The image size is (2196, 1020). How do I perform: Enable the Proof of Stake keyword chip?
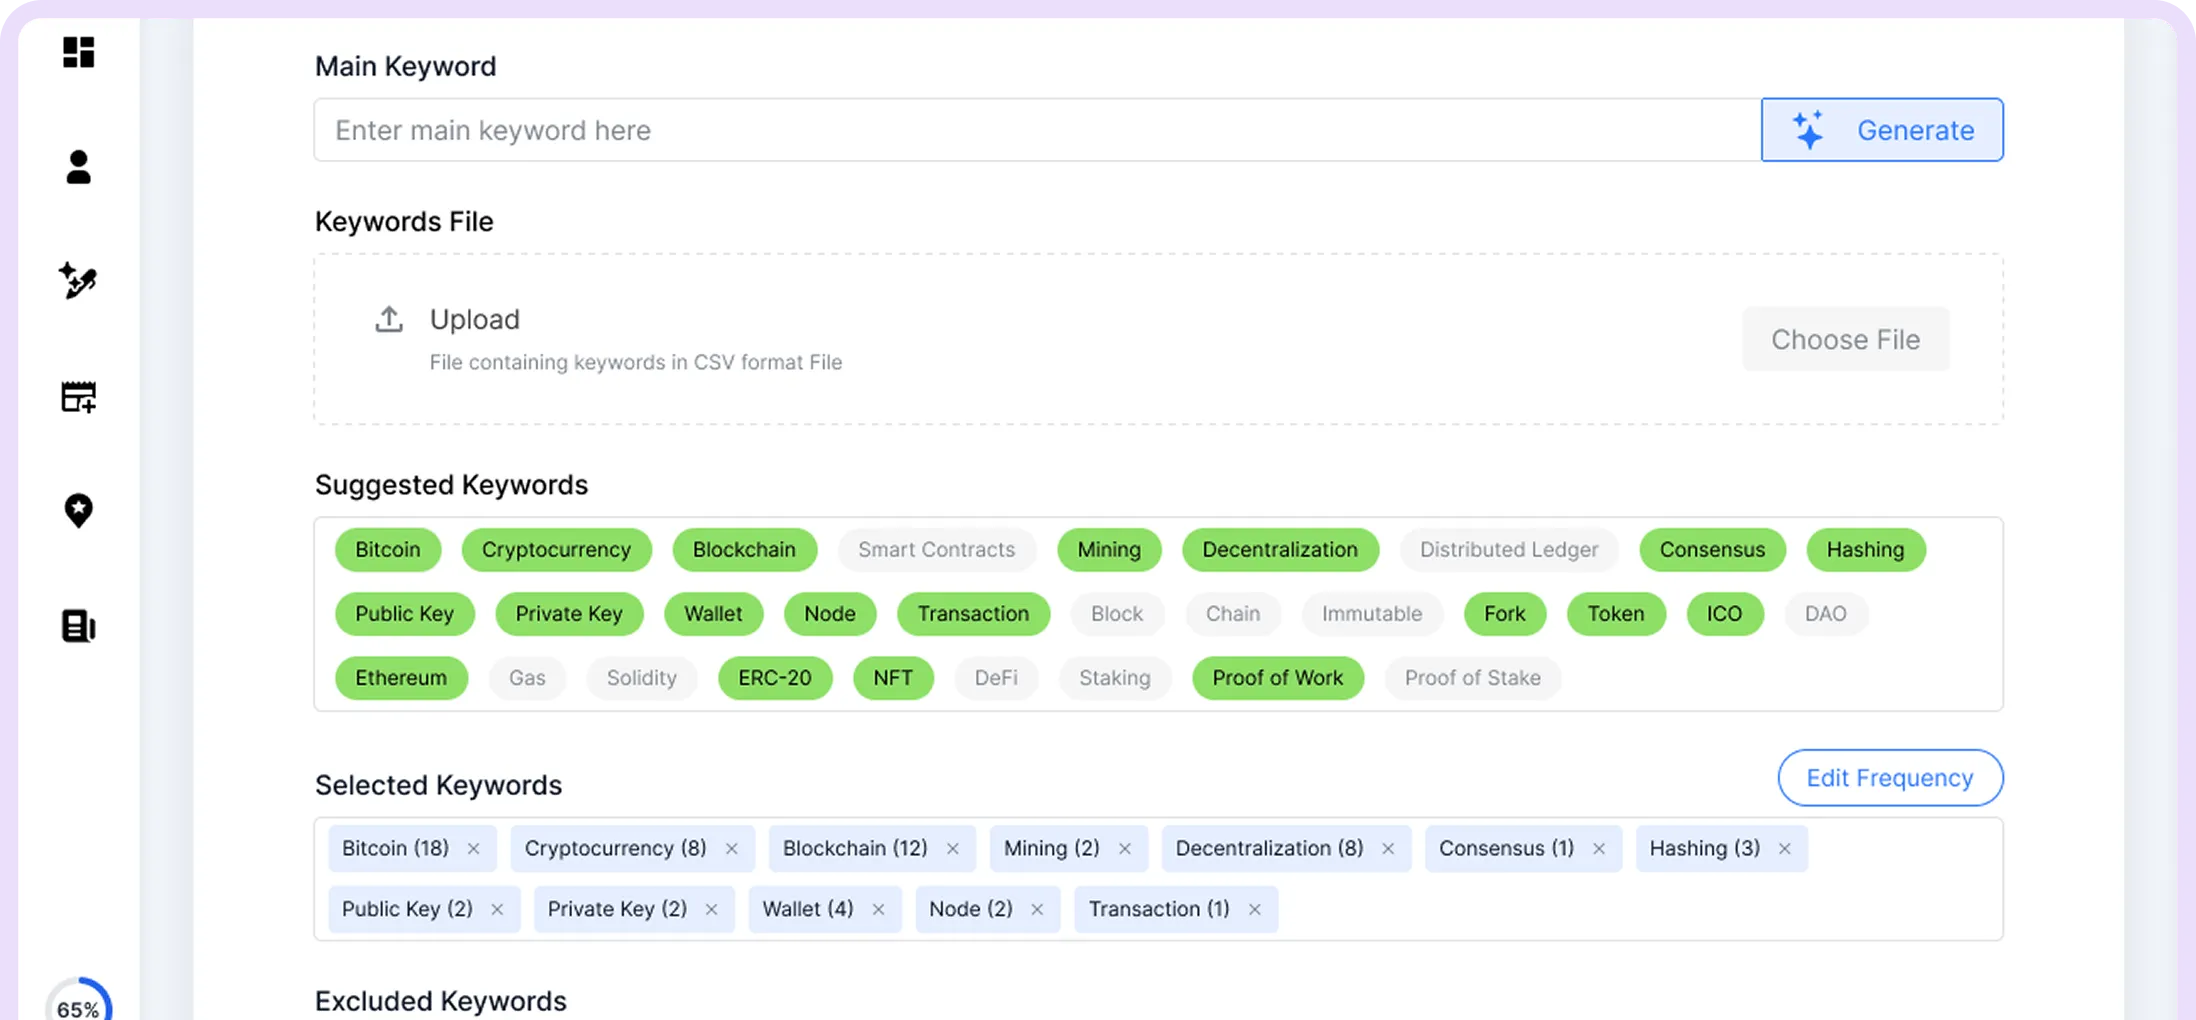click(x=1471, y=678)
